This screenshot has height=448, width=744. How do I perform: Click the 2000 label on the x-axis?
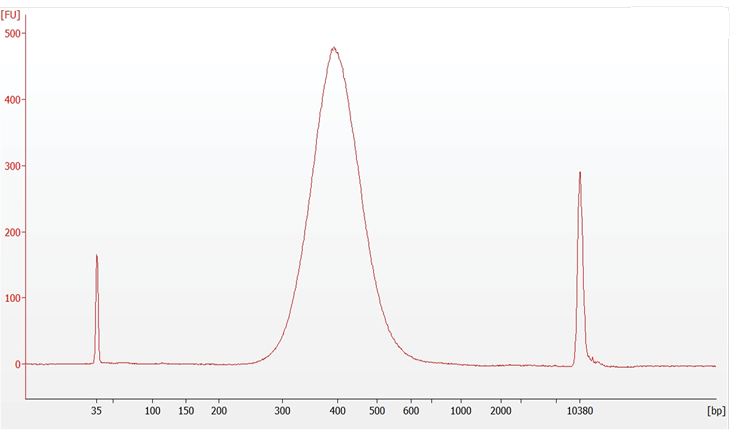(501, 410)
